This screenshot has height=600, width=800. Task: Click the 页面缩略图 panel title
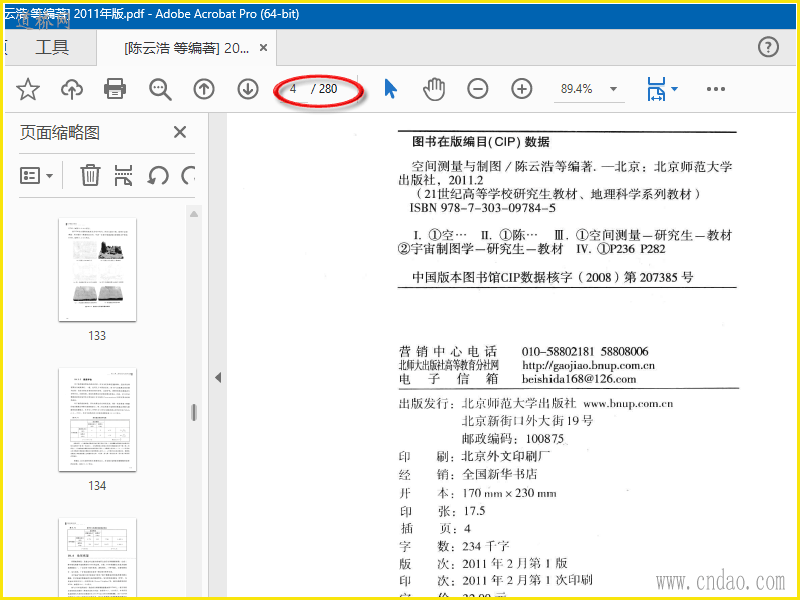(60, 133)
